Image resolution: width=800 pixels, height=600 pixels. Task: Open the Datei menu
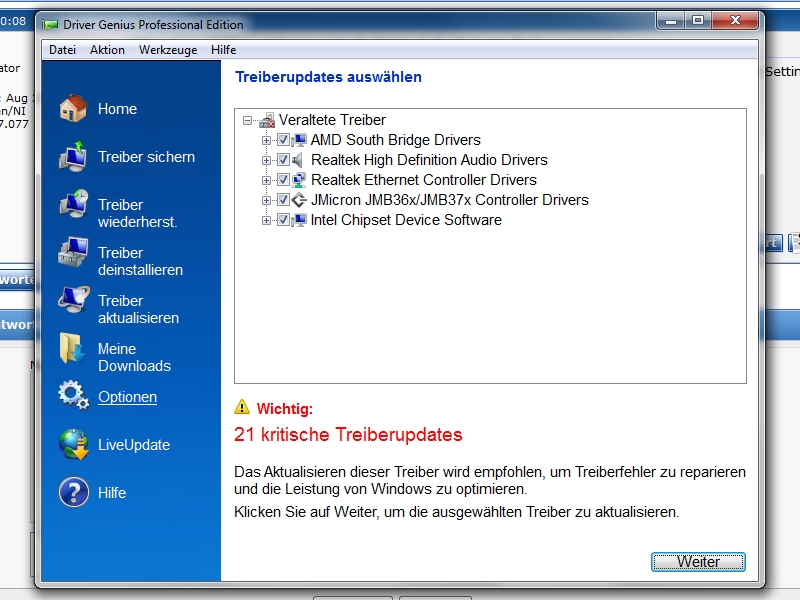point(62,49)
